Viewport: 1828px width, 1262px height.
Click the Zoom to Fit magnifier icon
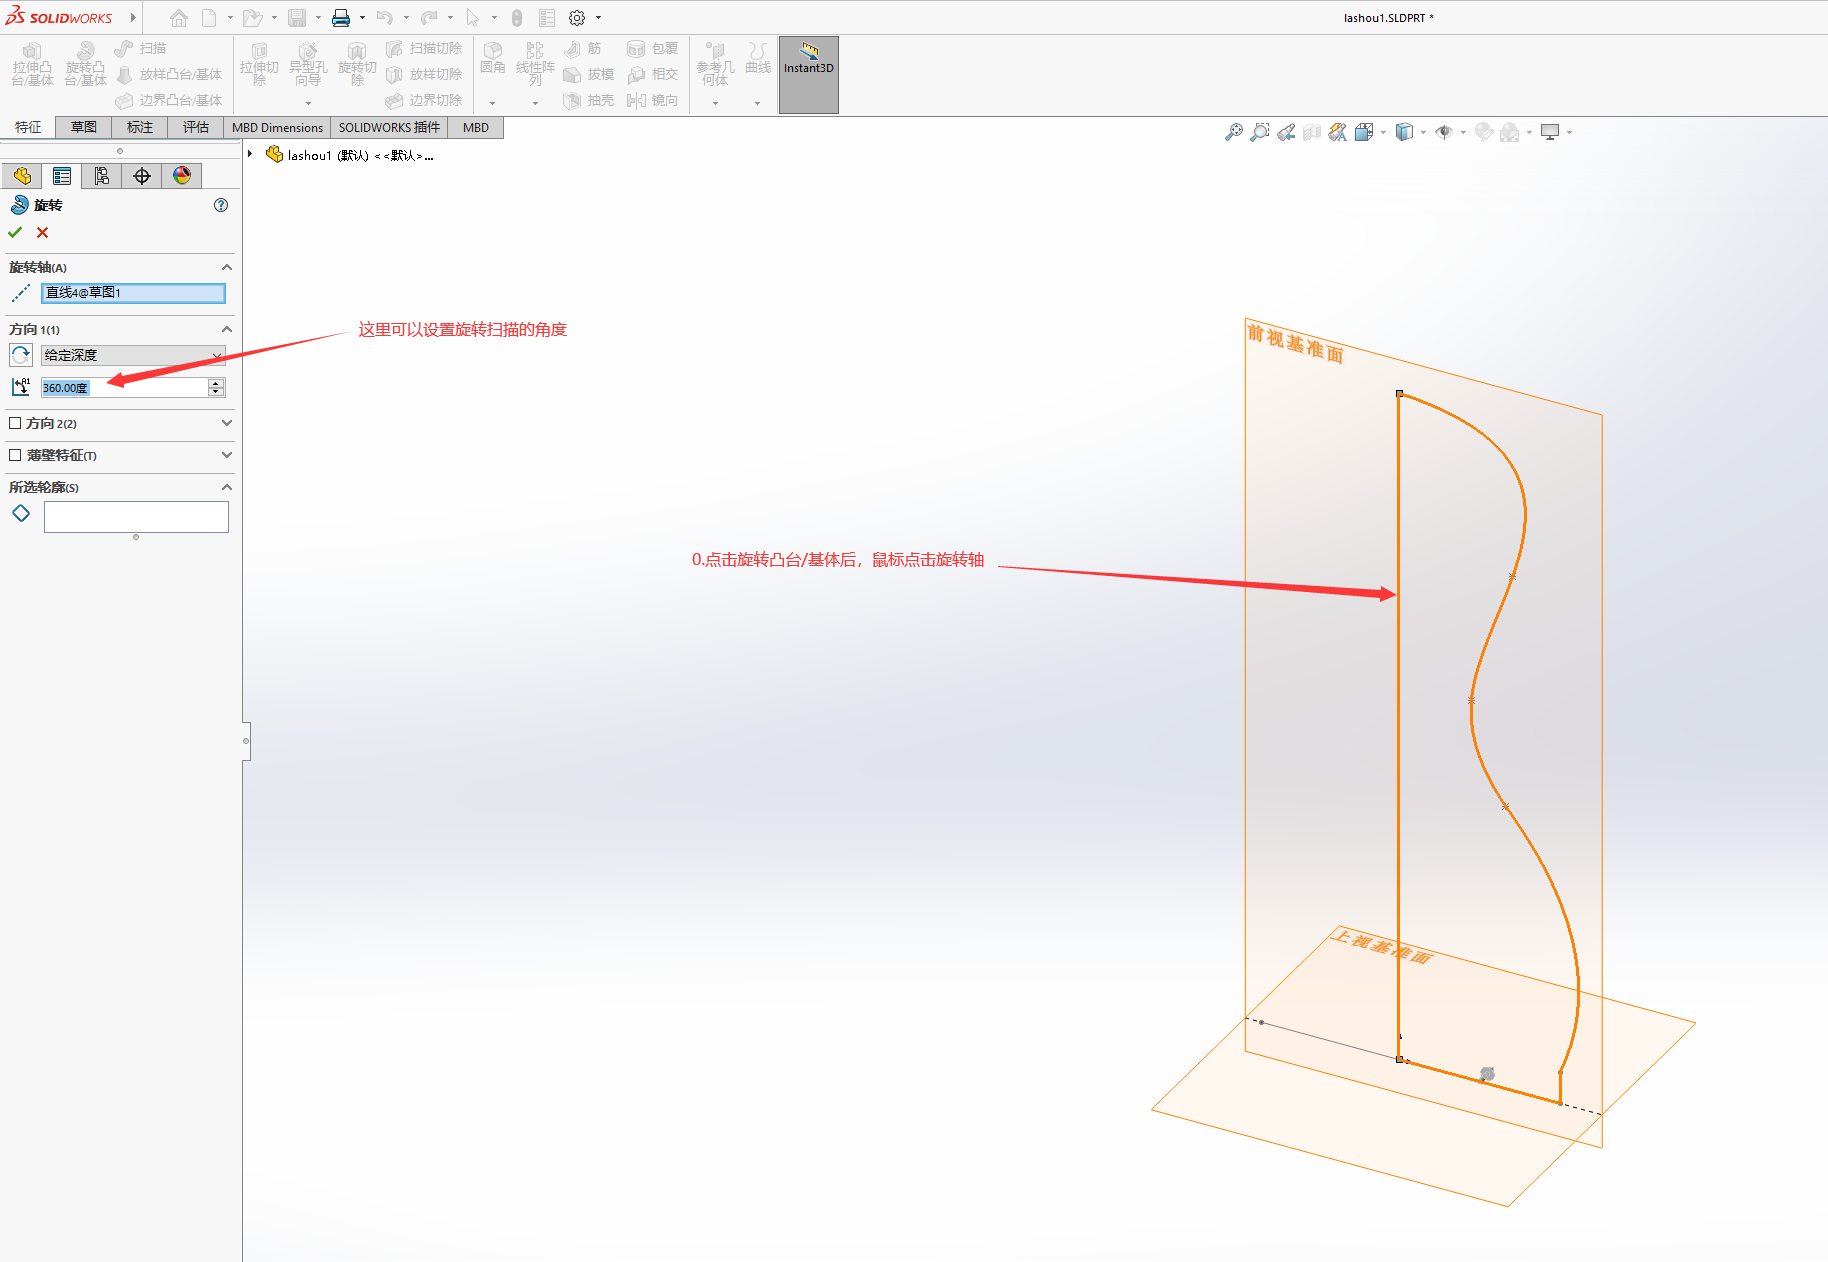coord(1234,132)
